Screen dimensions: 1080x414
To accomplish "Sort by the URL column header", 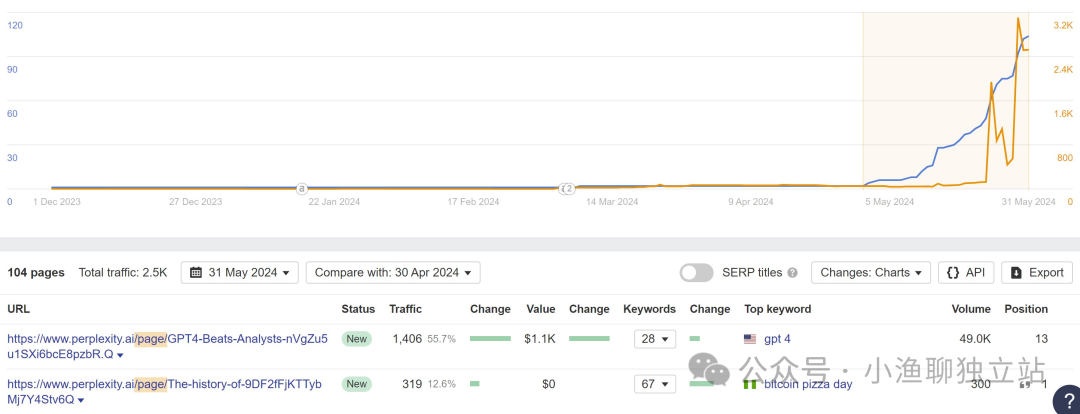I will [19, 309].
